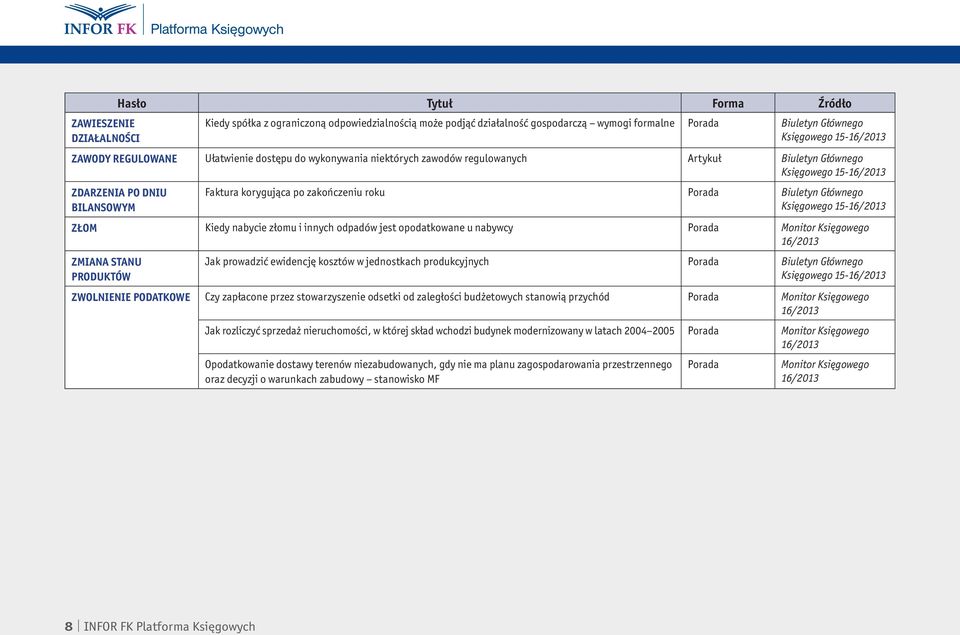Select the 'ZAWODY REGULOWANE' entry
Viewport: 960px width, 635px height.
tap(124, 159)
